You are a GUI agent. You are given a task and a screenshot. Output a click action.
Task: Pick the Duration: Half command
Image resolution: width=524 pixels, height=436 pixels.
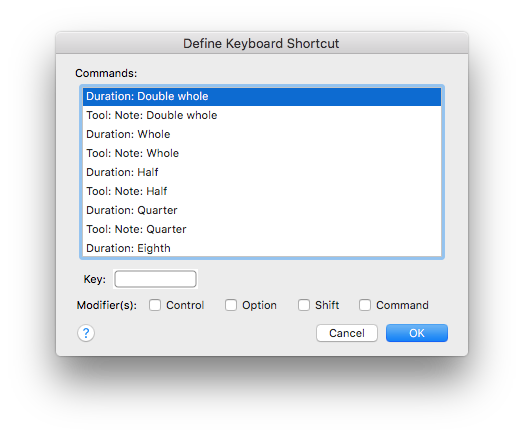pyautogui.click(x=262, y=172)
